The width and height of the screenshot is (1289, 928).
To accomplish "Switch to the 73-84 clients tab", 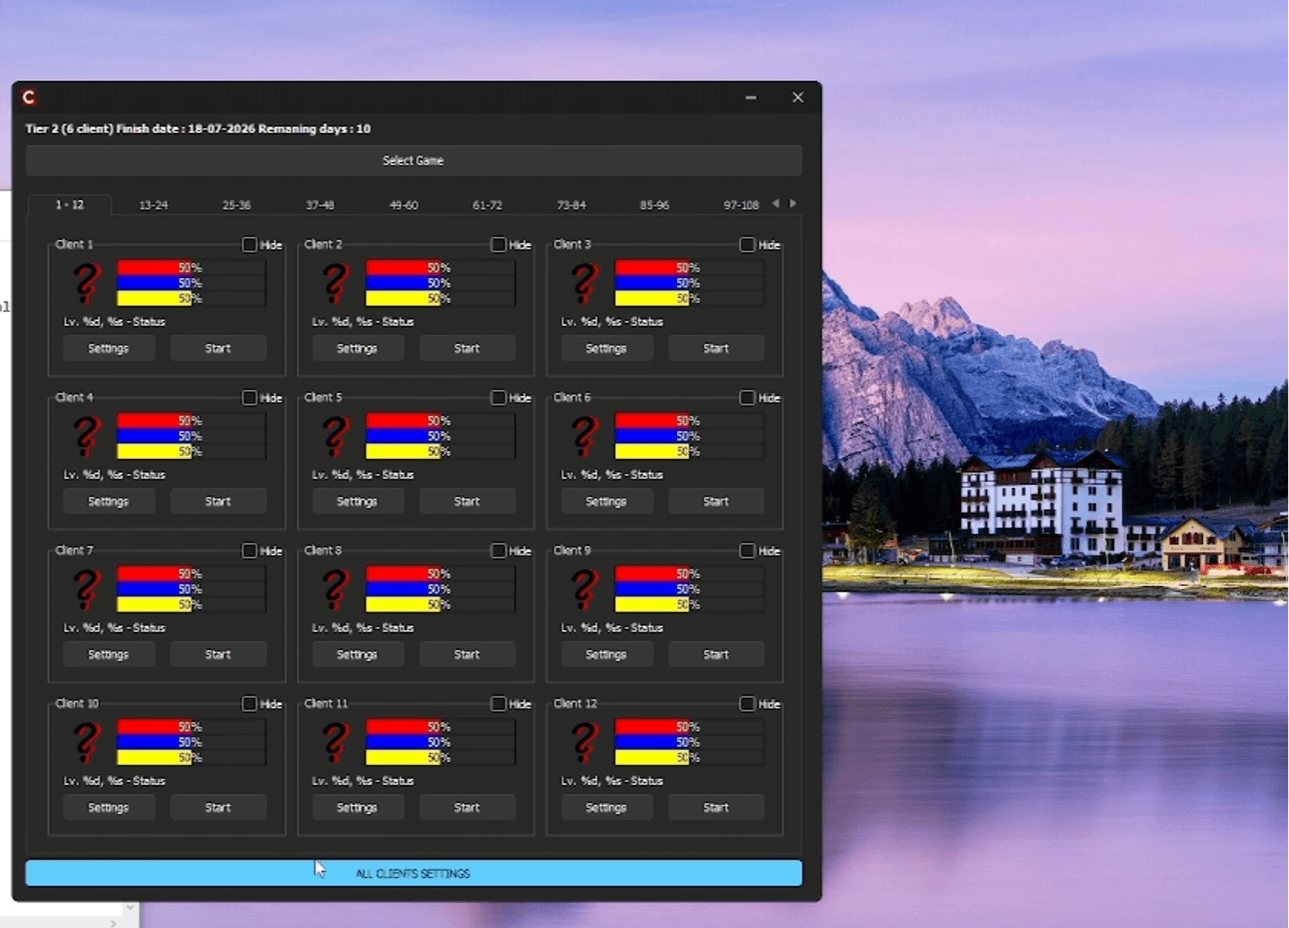I will coord(571,205).
